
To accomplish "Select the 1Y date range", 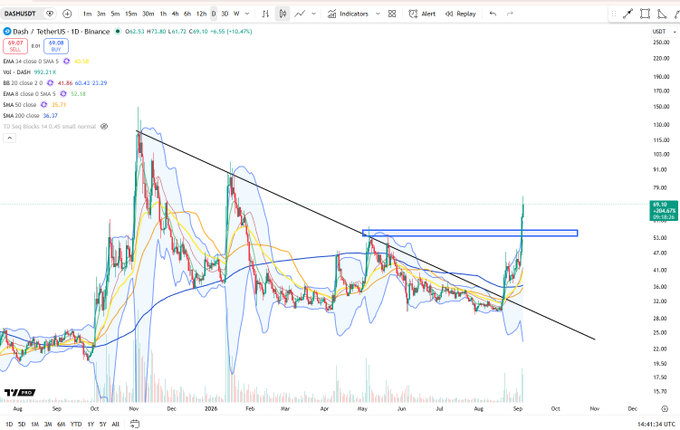I will click(91, 424).
